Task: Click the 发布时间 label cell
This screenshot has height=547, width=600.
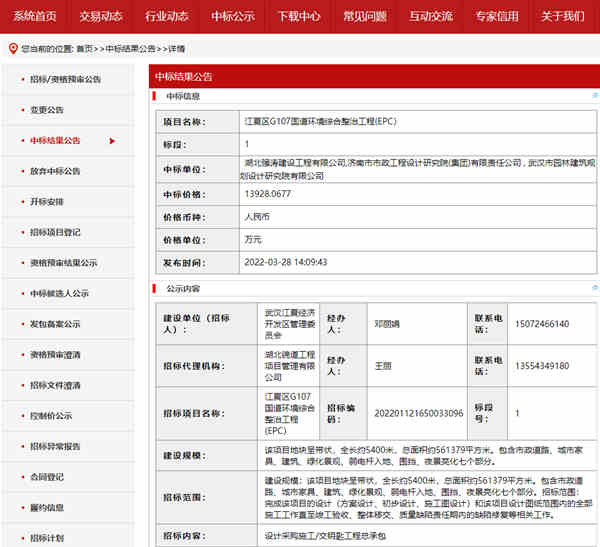Action: (x=198, y=263)
